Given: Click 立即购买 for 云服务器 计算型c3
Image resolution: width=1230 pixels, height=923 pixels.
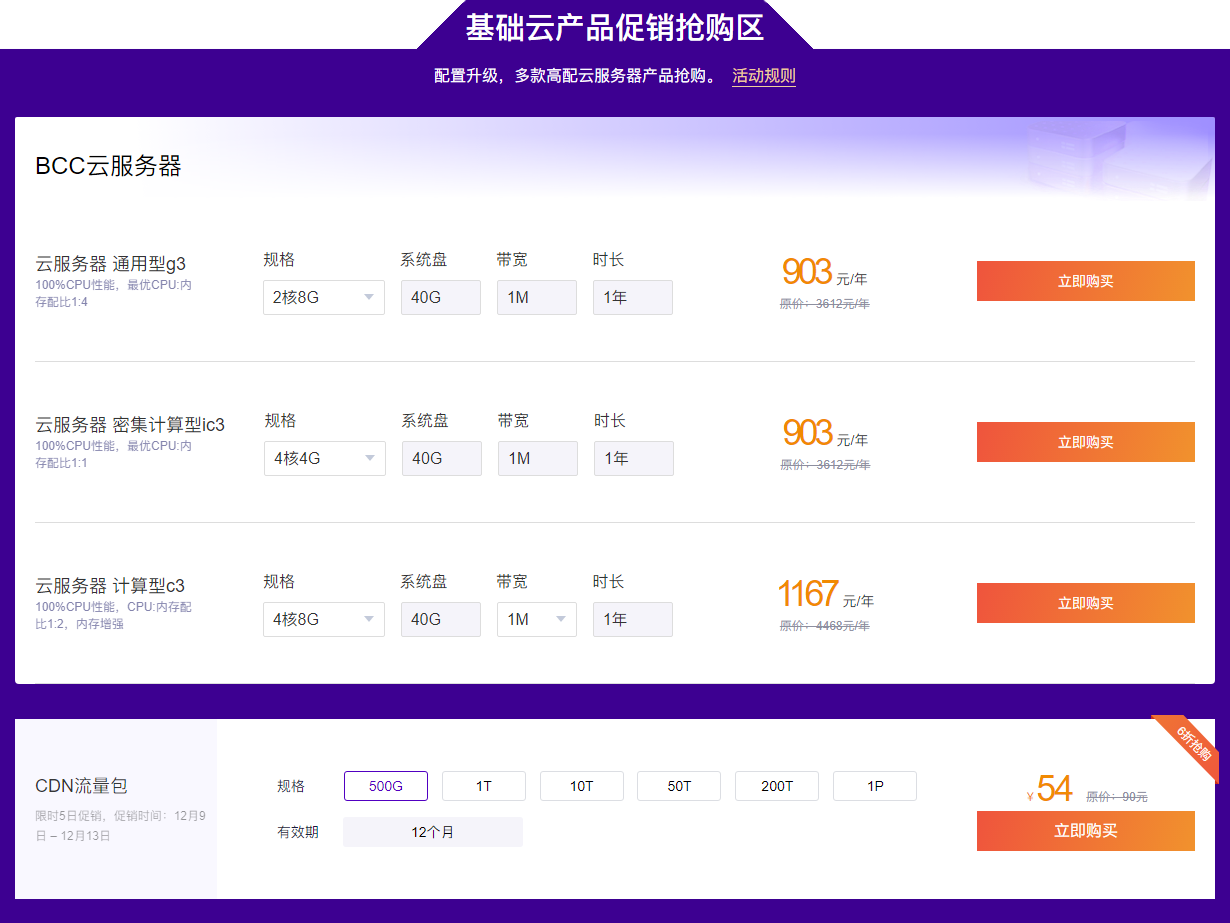Looking at the screenshot, I should pyautogui.click(x=1086, y=603).
